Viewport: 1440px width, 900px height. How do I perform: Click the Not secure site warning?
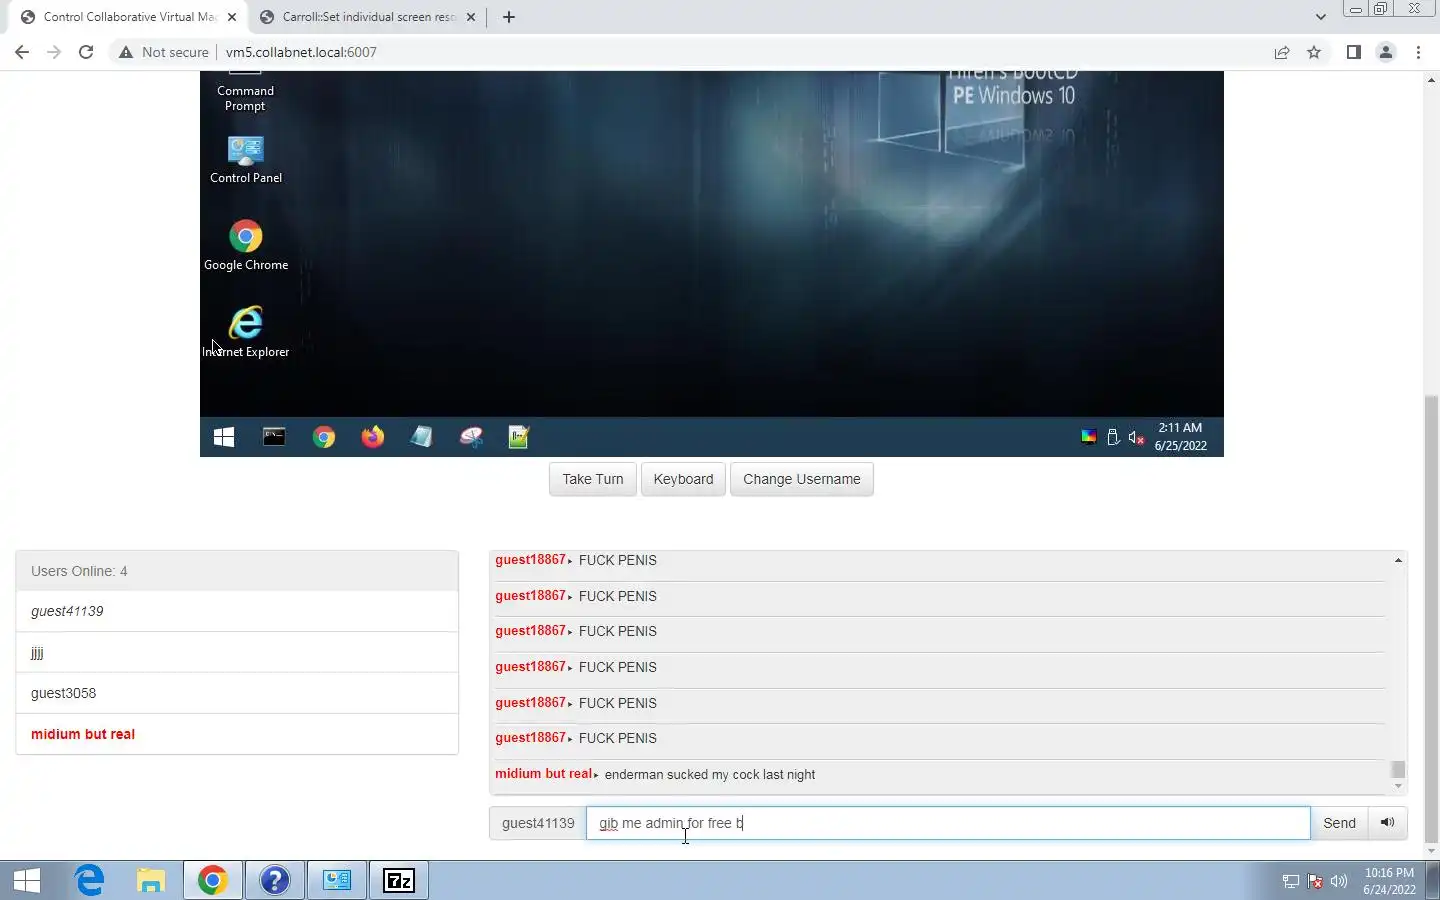(164, 52)
